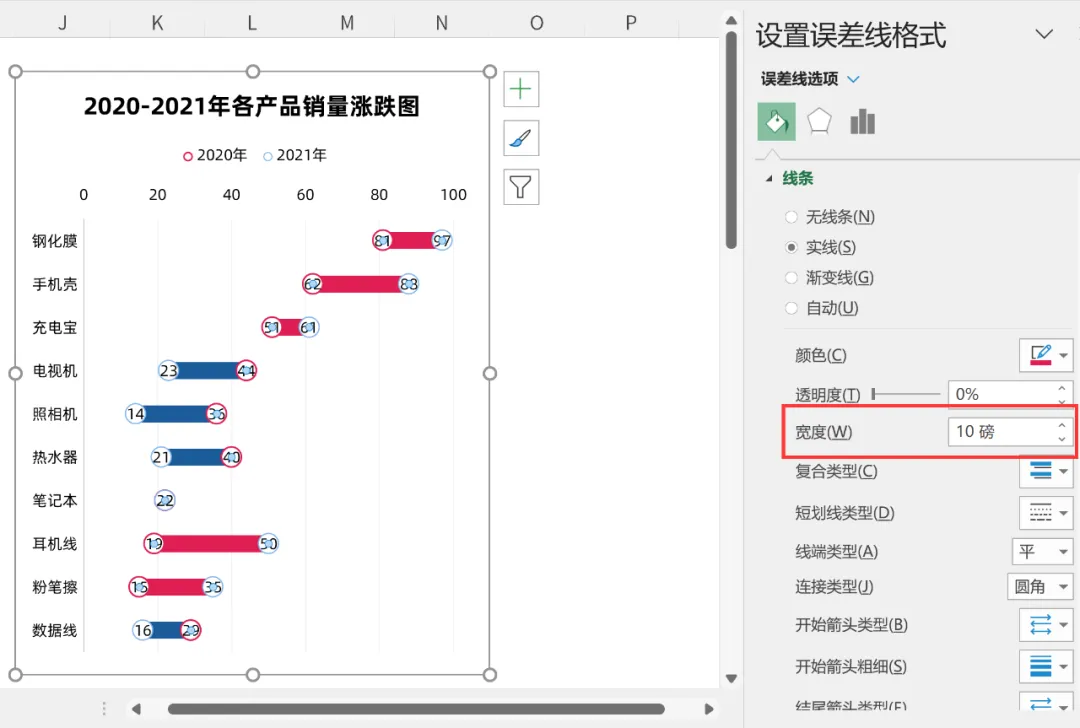
Task: Click the Chart Elements plus icon
Action: tap(521, 89)
